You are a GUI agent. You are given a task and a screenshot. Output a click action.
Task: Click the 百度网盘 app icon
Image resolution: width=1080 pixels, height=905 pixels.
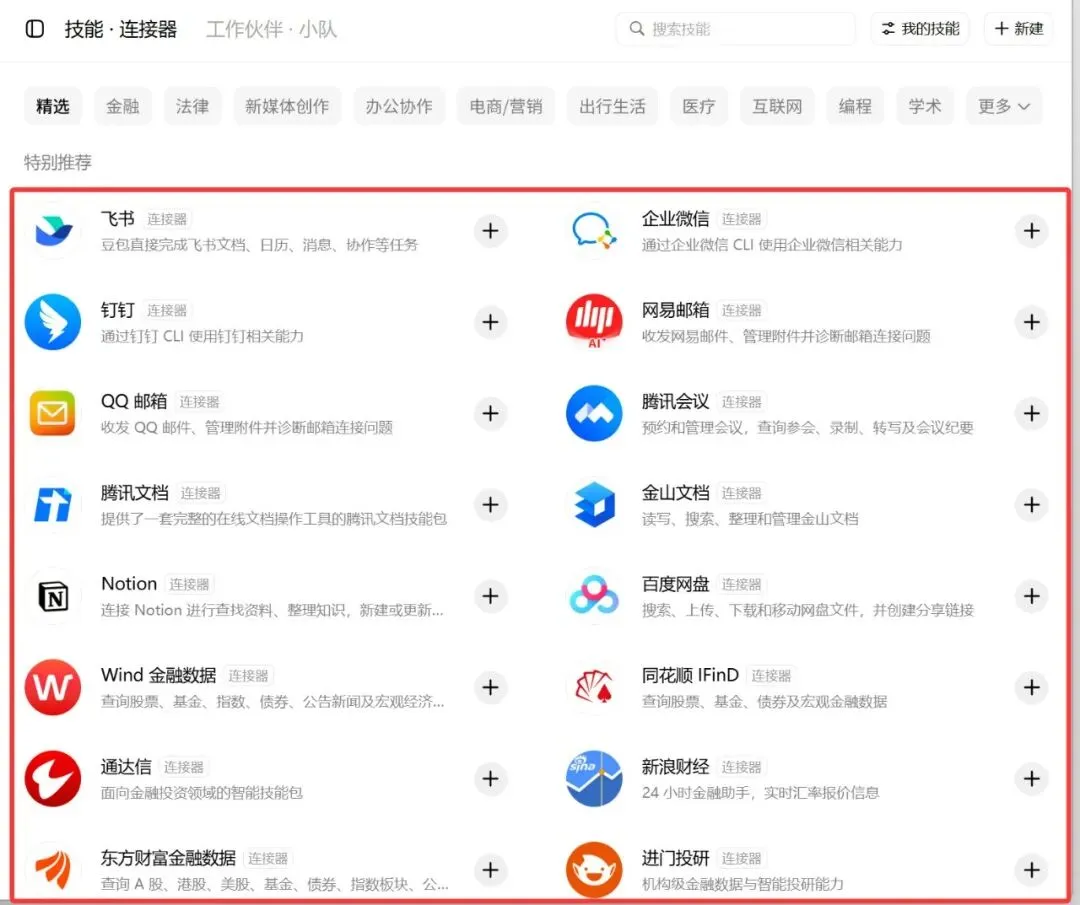(x=594, y=596)
